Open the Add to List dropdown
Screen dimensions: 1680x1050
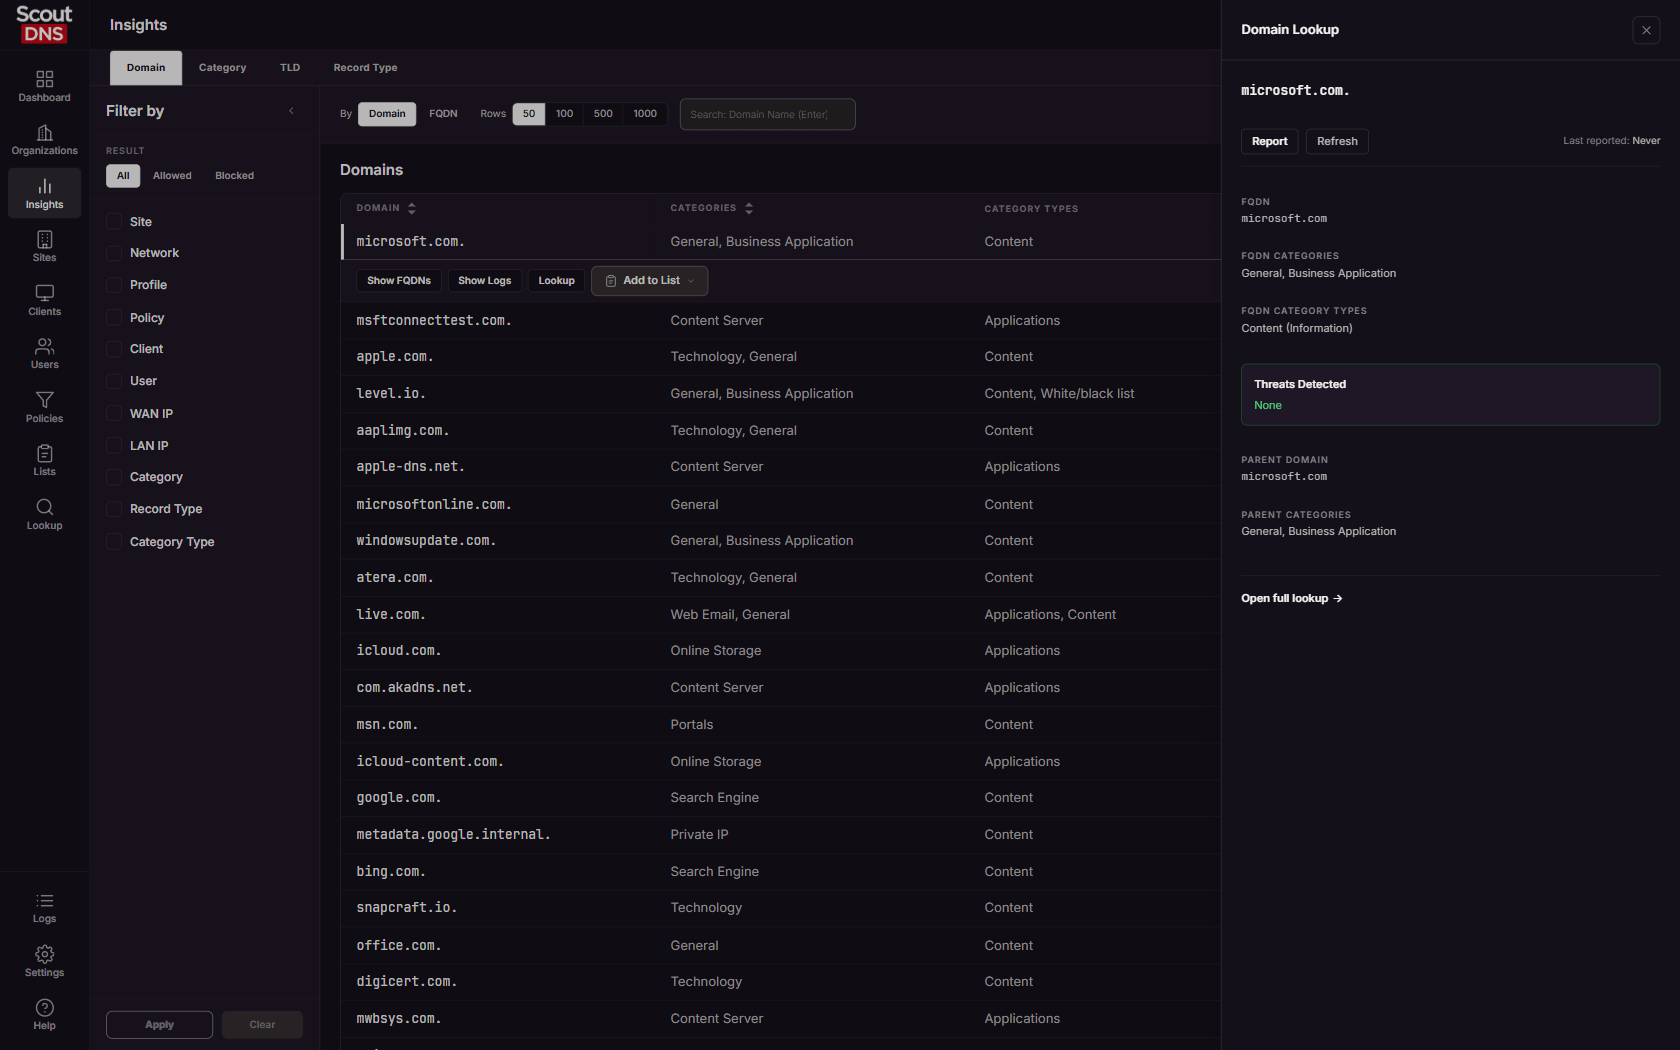click(x=650, y=281)
